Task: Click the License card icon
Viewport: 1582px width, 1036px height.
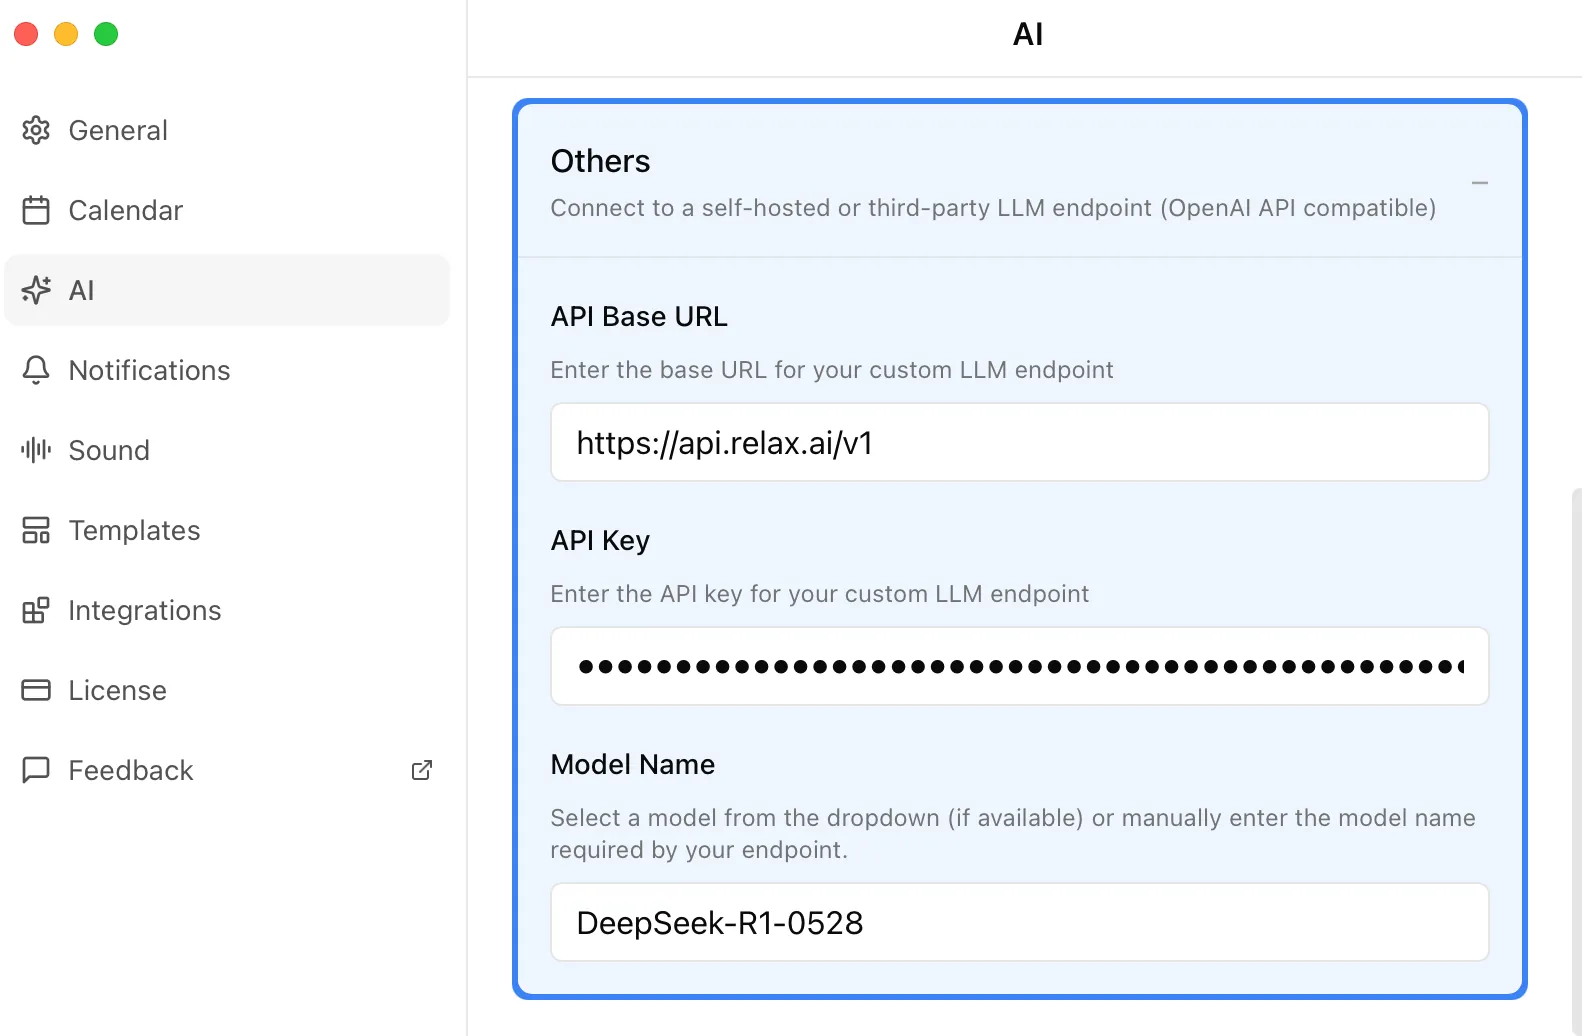Action: pyautogui.click(x=36, y=690)
